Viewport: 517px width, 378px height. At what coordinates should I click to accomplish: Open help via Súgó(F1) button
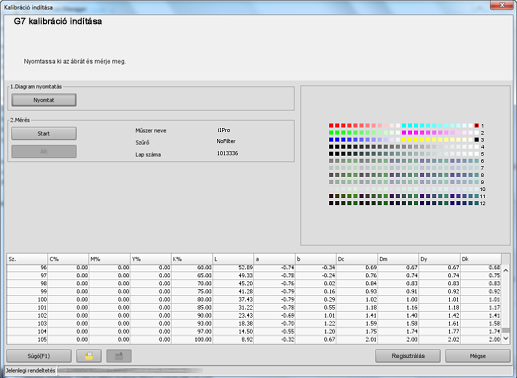tap(39, 356)
